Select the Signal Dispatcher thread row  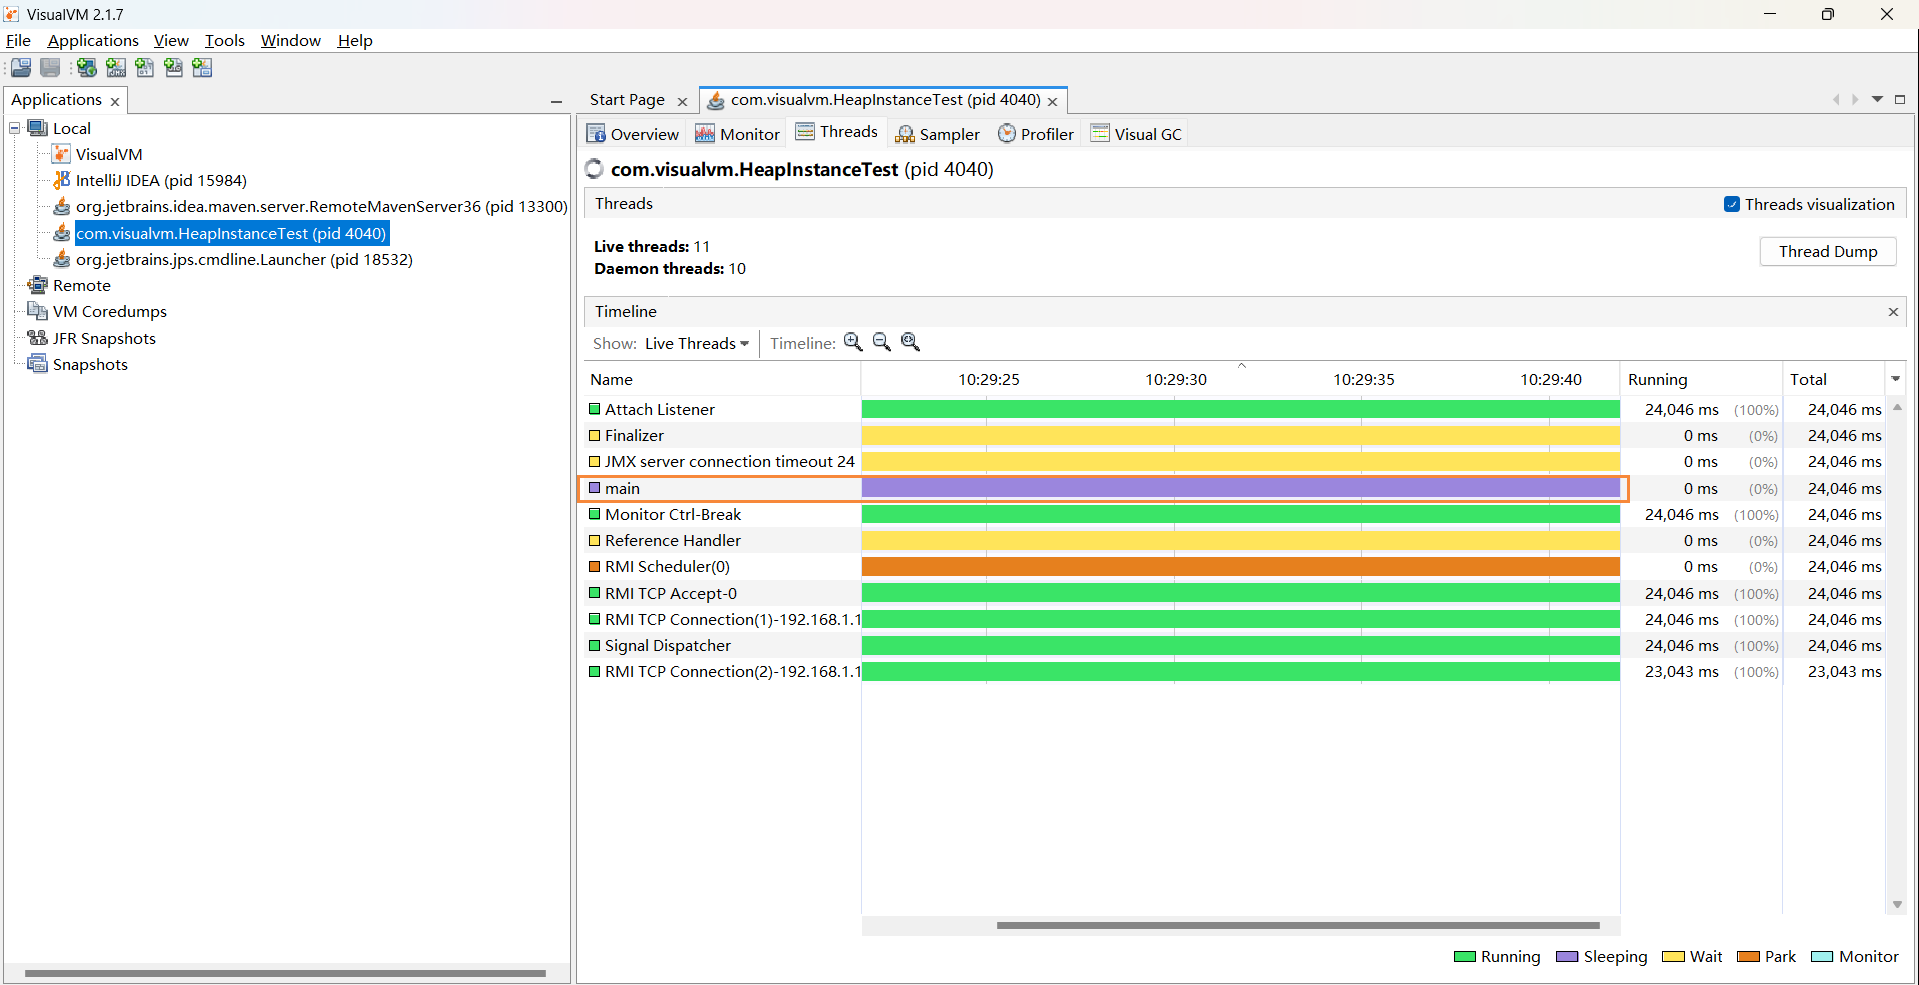coord(1234,646)
